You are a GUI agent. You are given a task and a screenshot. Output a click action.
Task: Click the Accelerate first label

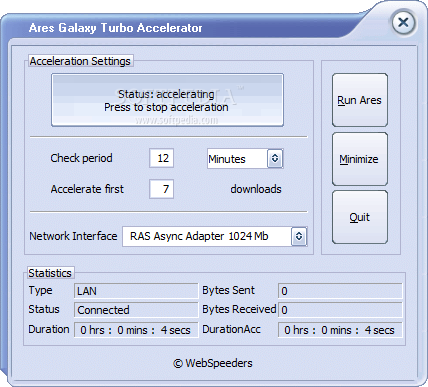click(87, 189)
